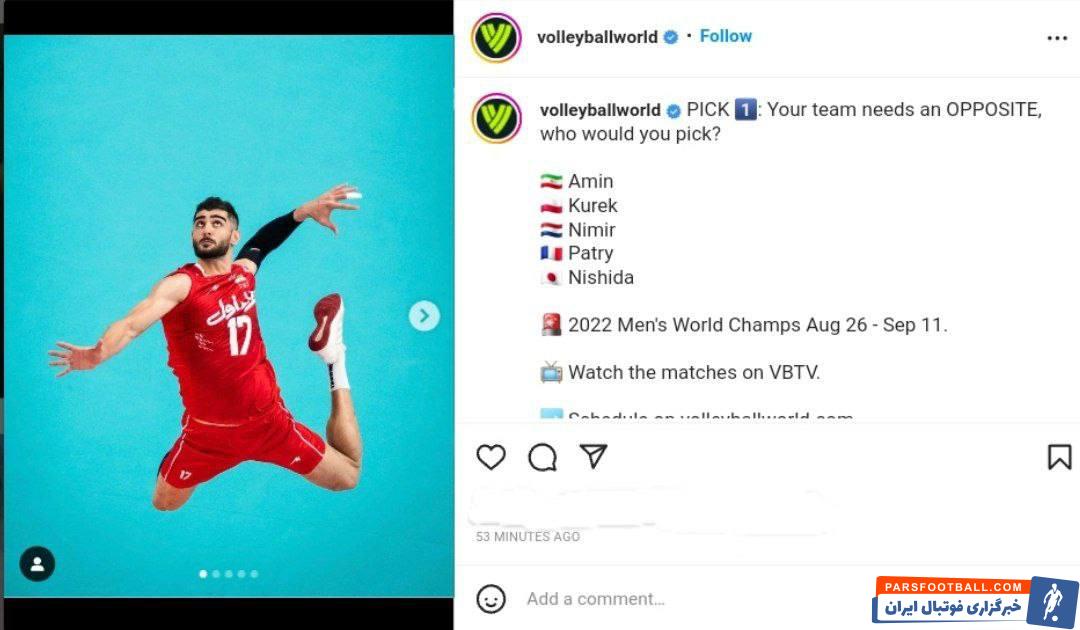This screenshot has height=630, width=1080.
Task: Open the emoji picker smiley icon
Action: (x=491, y=598)
